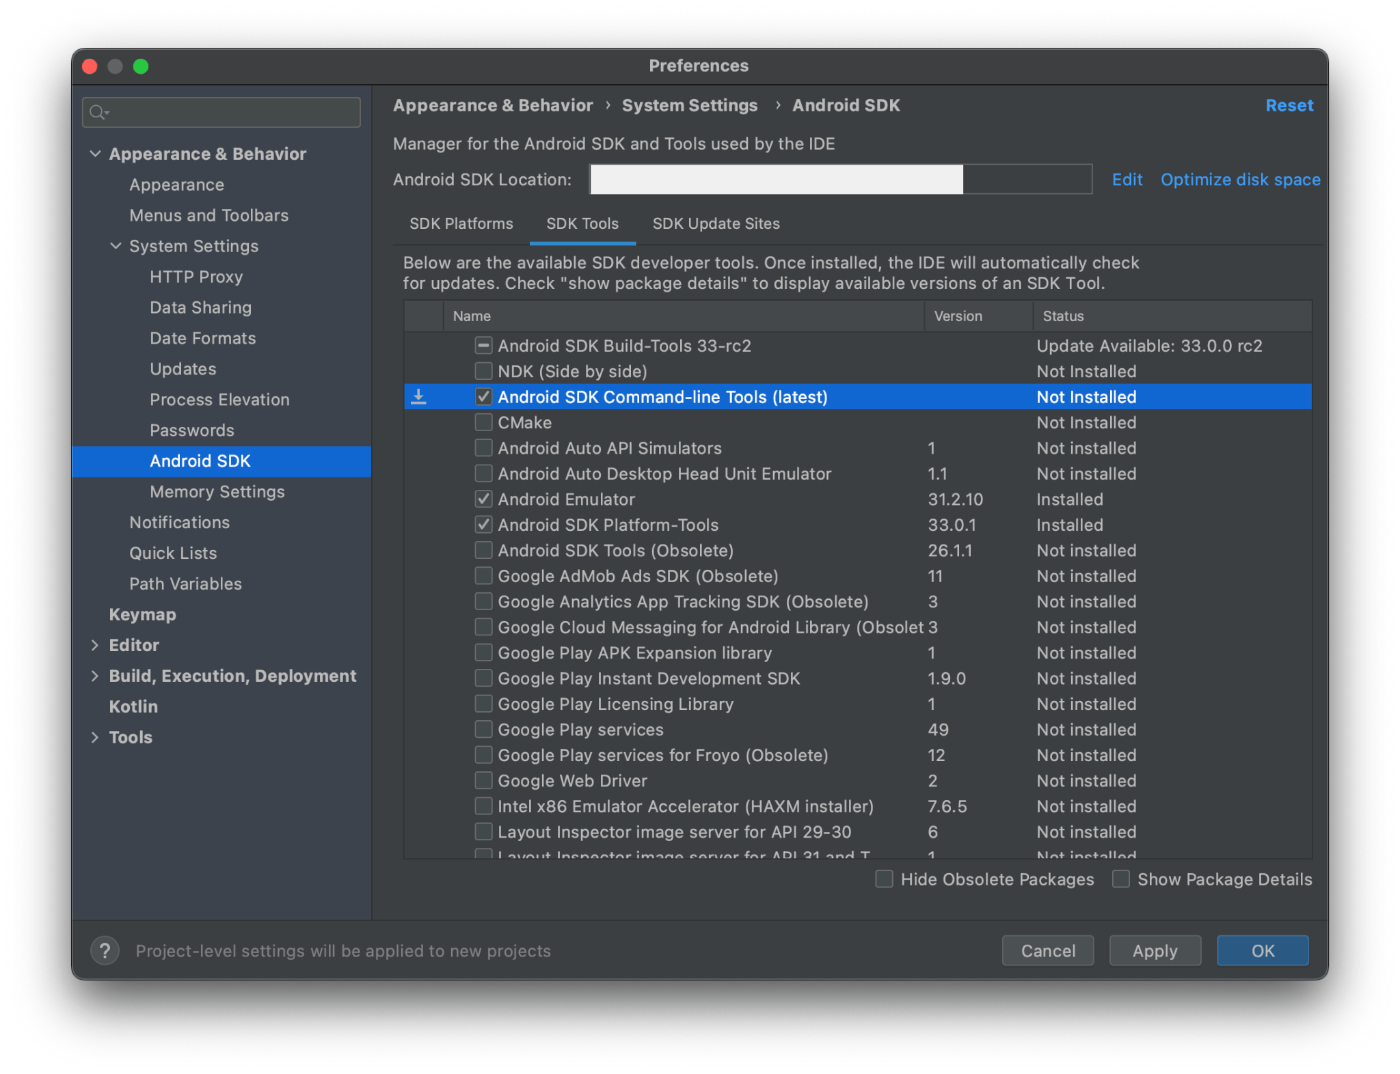The width and height of the screenshot is (1400, 1074).
Task: Select the SDK Tools tab
Action: point(583,224)
